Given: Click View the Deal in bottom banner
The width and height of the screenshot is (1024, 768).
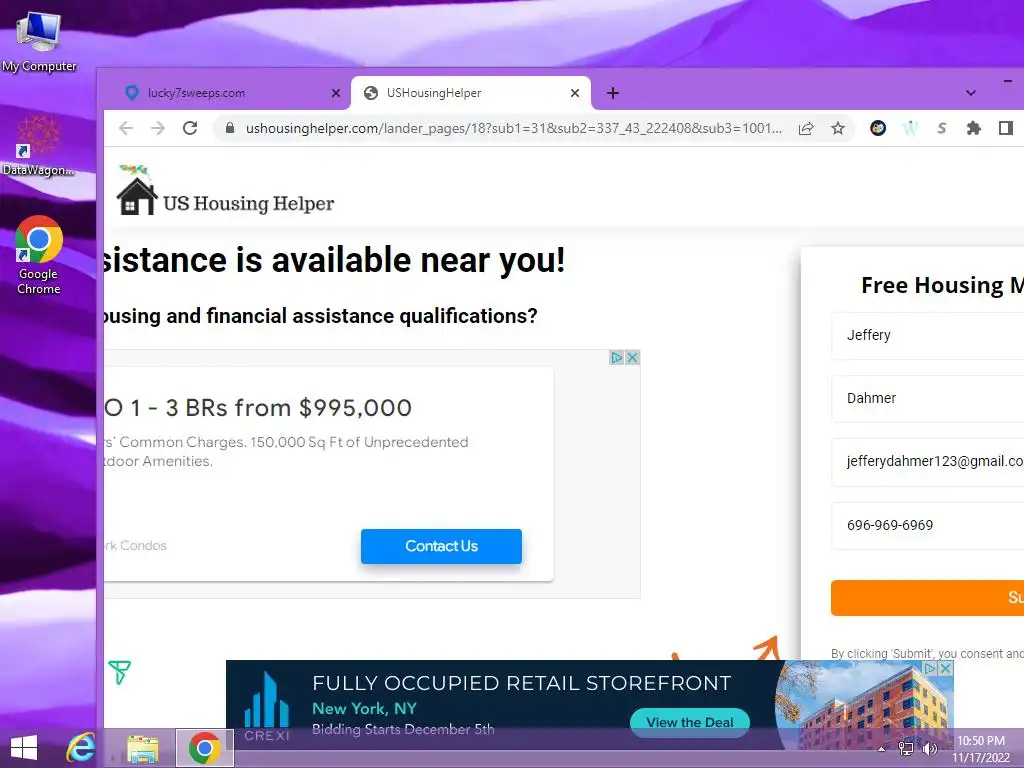Looking at the screenshot, I should [690, 722].
